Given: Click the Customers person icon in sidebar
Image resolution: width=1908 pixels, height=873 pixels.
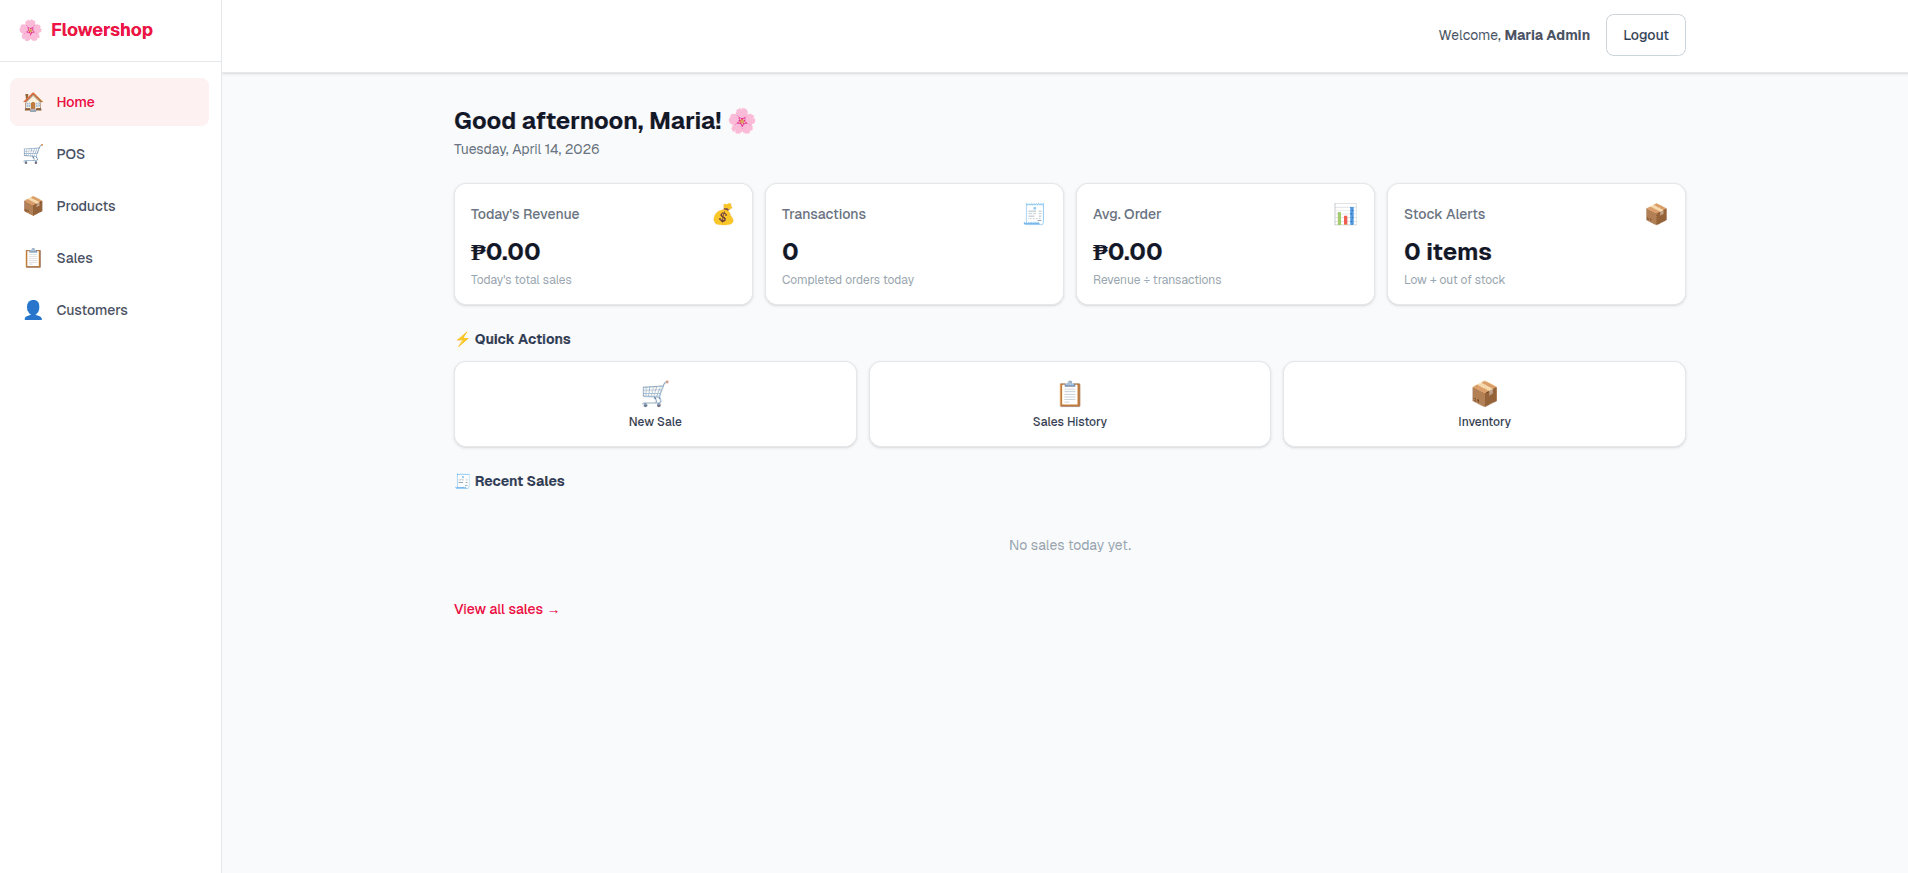Looking at the screenshot, I should click(33, 310).
